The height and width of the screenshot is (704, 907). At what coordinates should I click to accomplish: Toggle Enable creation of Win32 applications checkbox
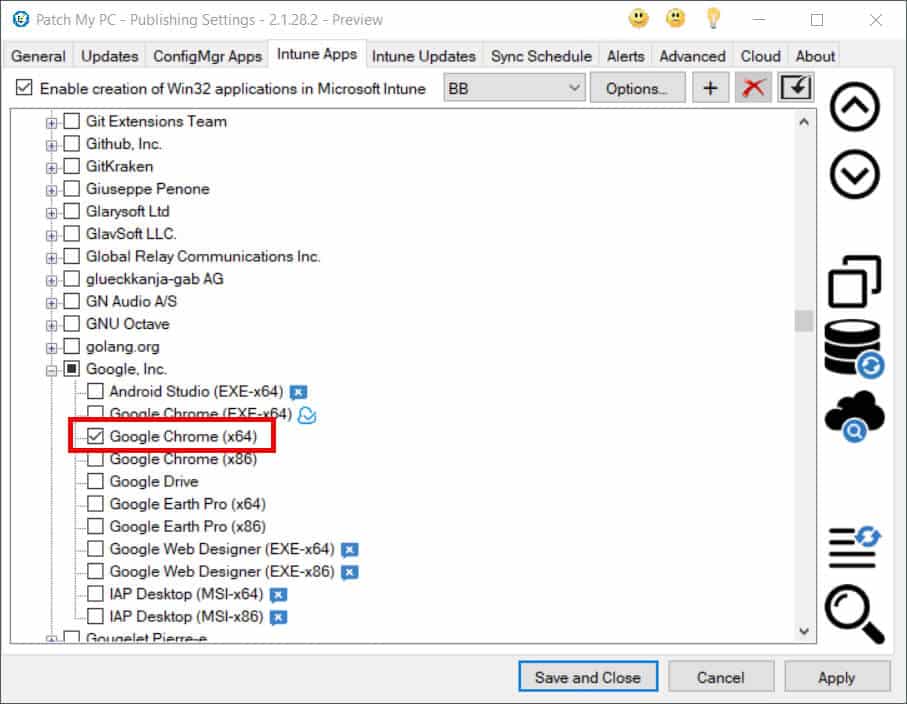[x=24, y=88]
